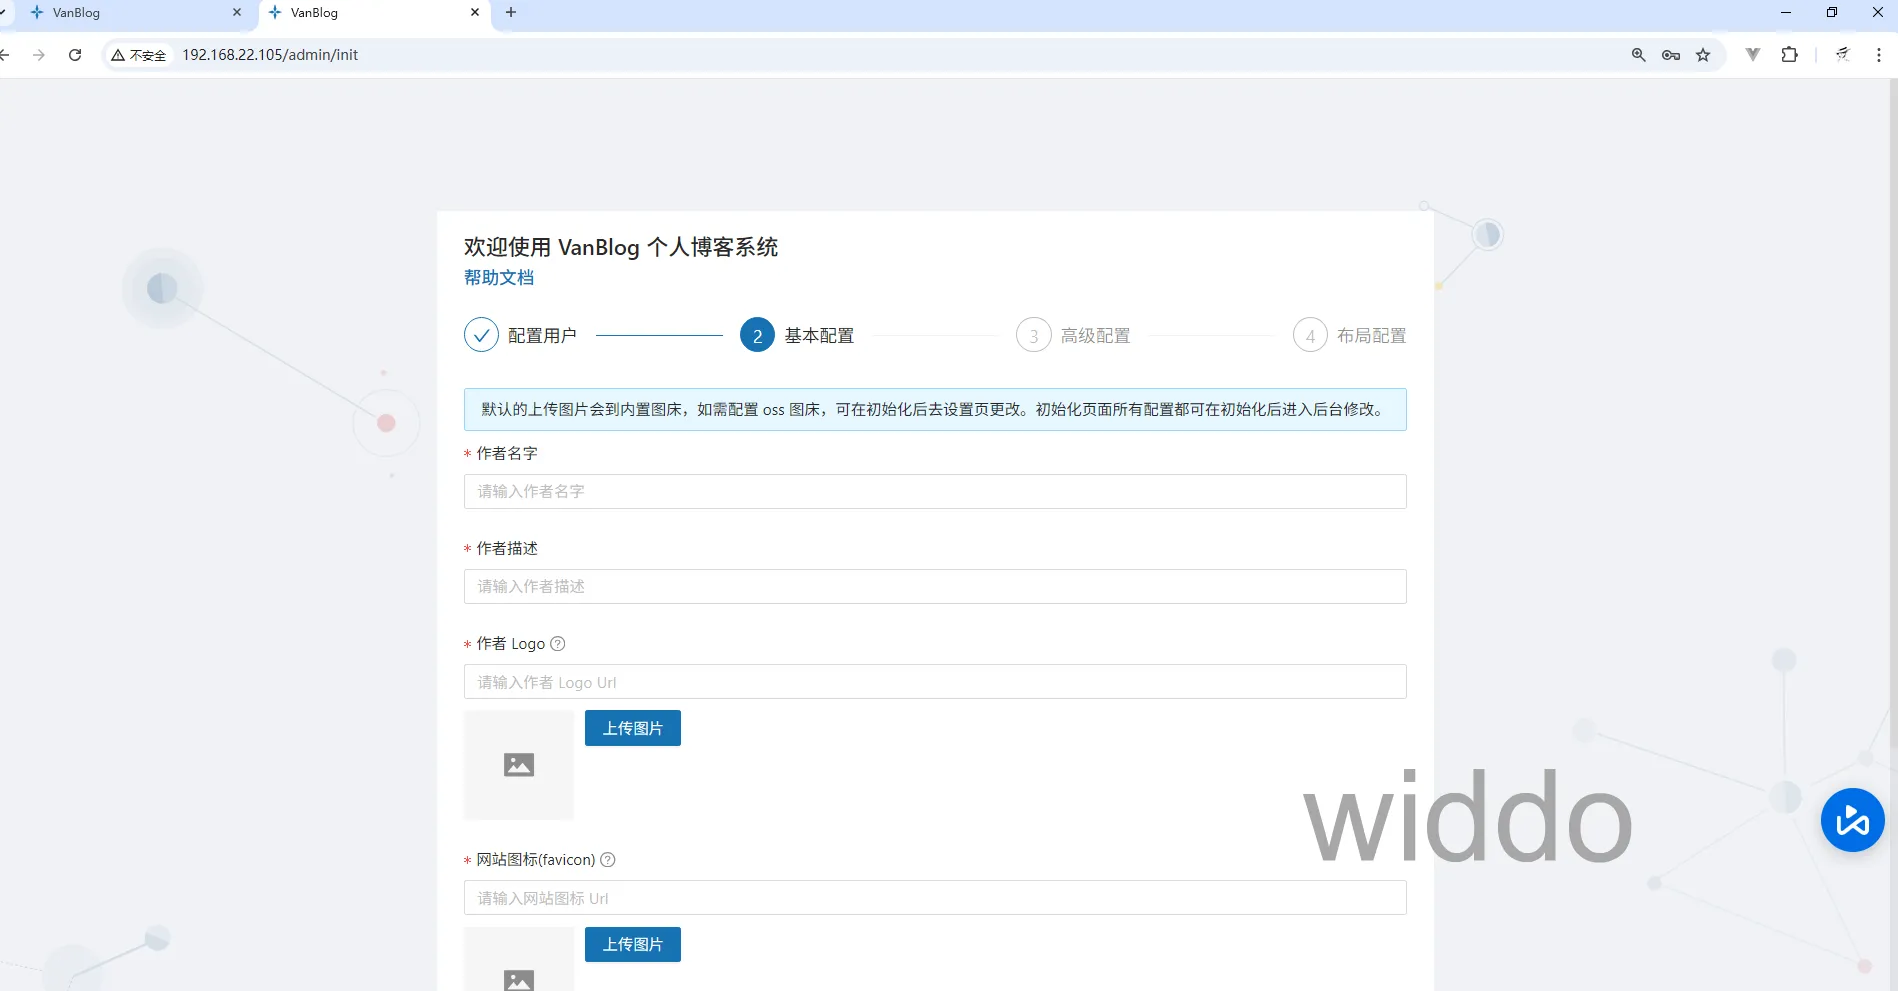Click the blue info notice about 内置图床
Viewport: 1898px width, 991px height.
point(935,410)
